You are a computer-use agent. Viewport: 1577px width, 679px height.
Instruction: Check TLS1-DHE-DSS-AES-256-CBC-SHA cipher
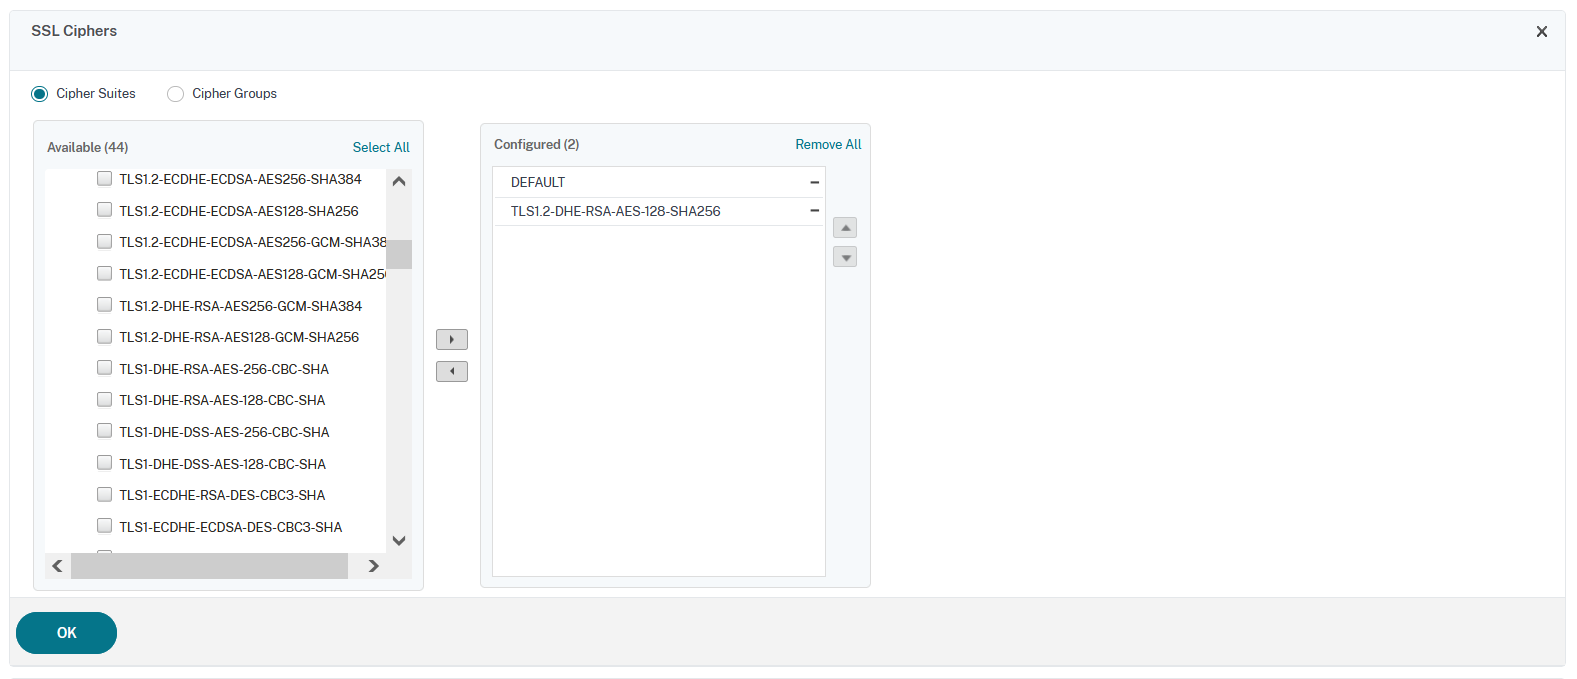click(104, 431)
